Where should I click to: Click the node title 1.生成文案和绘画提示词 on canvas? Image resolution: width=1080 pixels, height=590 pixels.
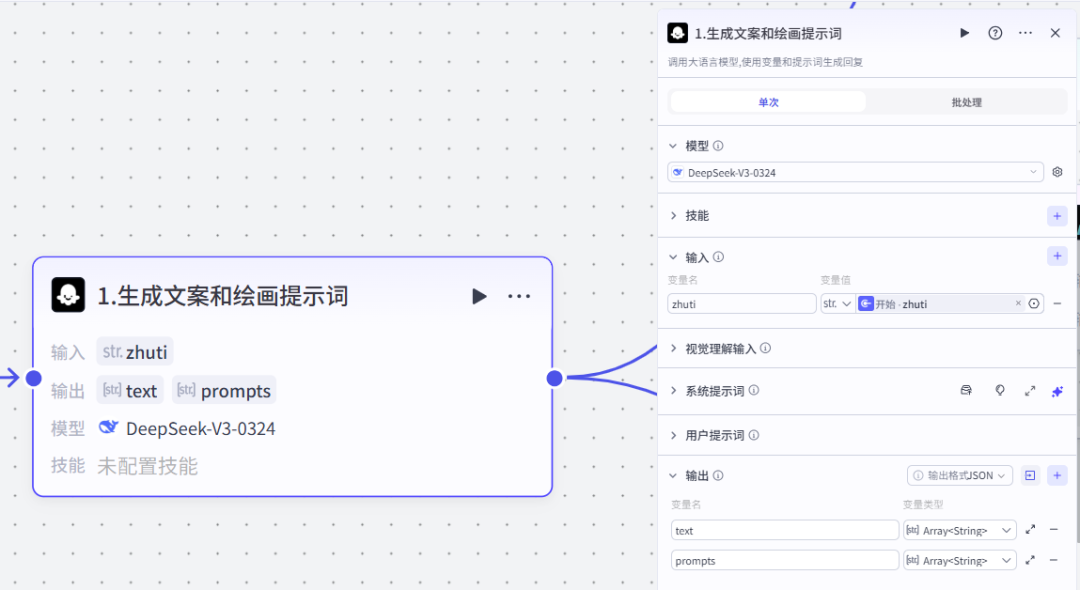pyautogui.click(x=222, y=296)
